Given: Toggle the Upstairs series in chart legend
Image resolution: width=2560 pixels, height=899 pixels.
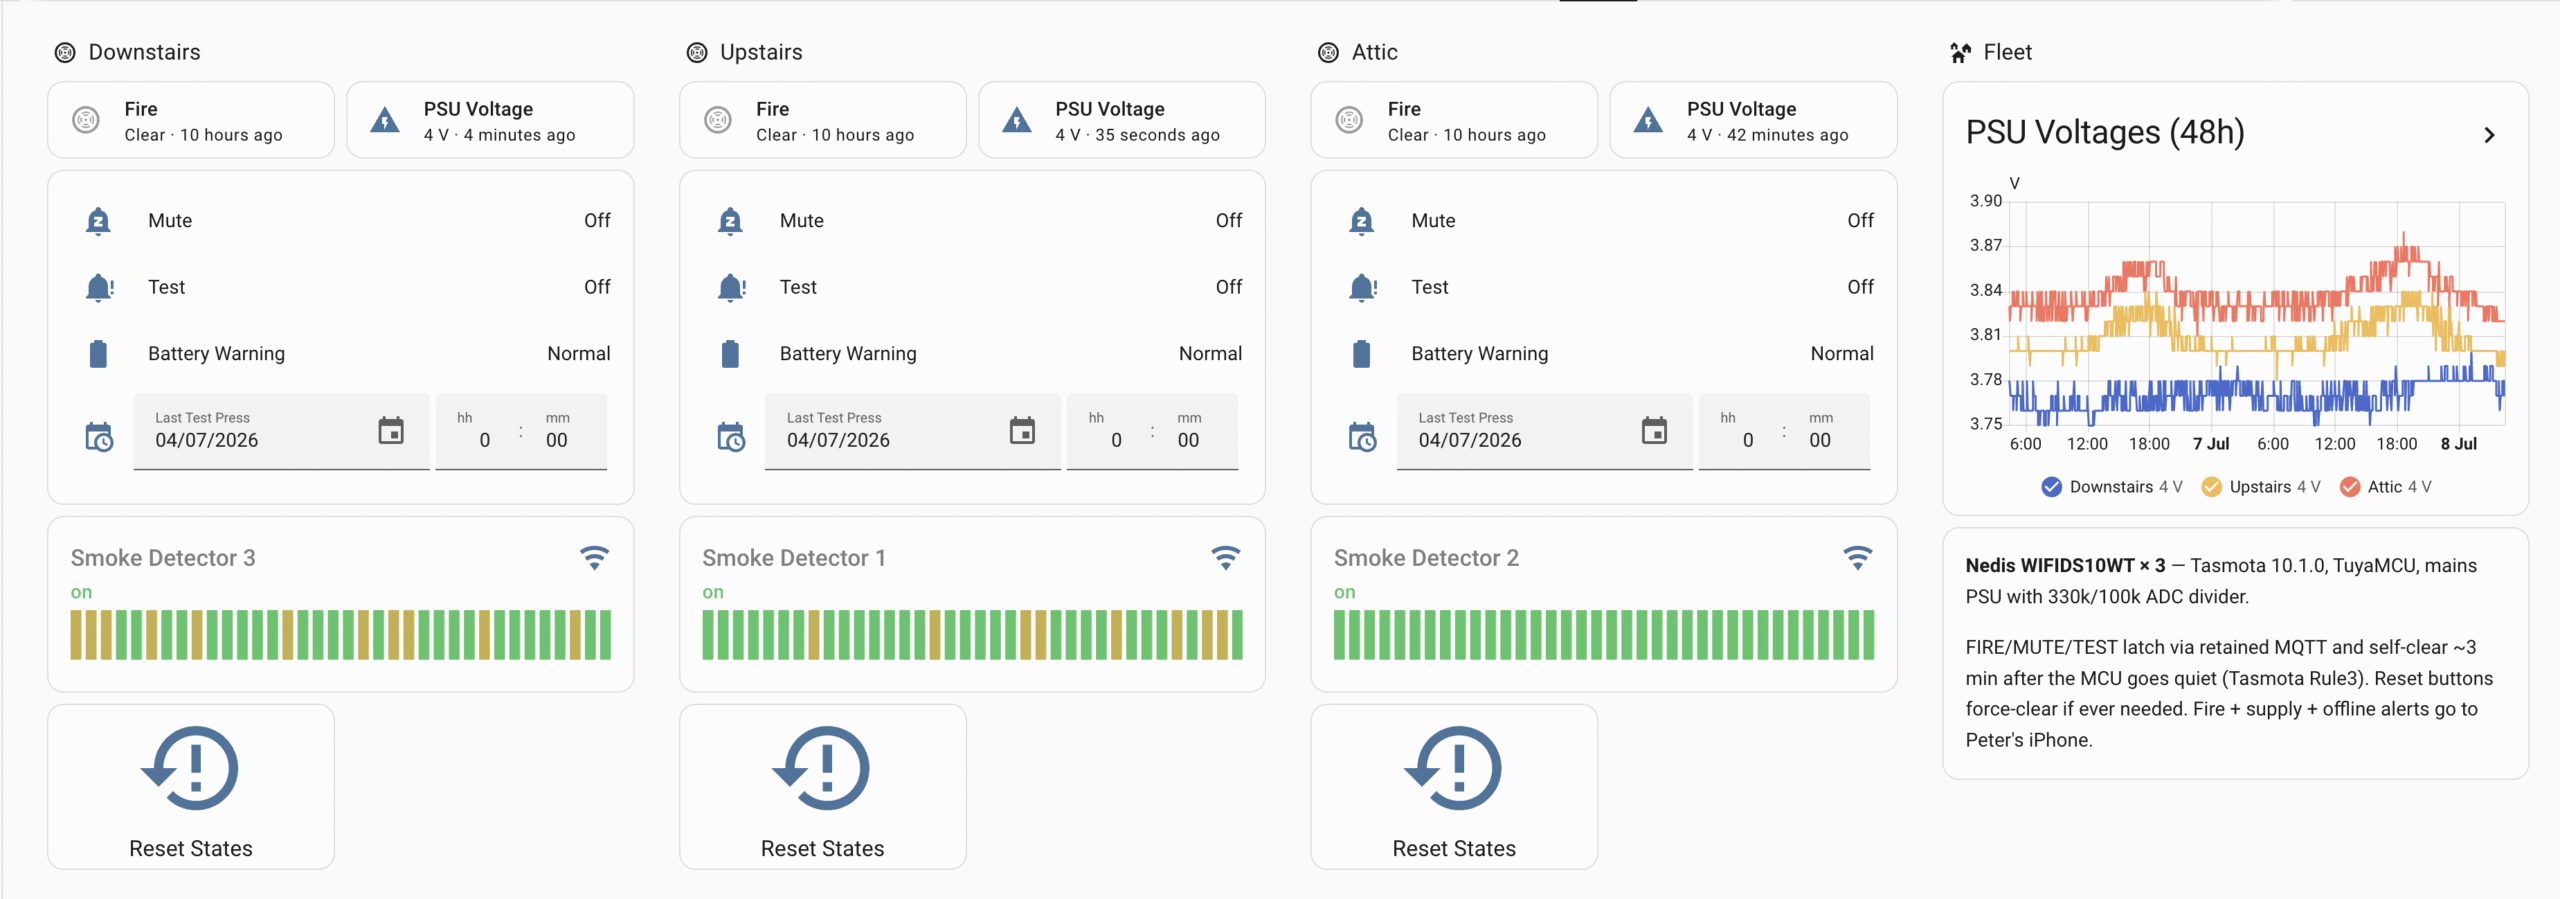Looking at the screenshot, I should click(x=2261, y=487).
